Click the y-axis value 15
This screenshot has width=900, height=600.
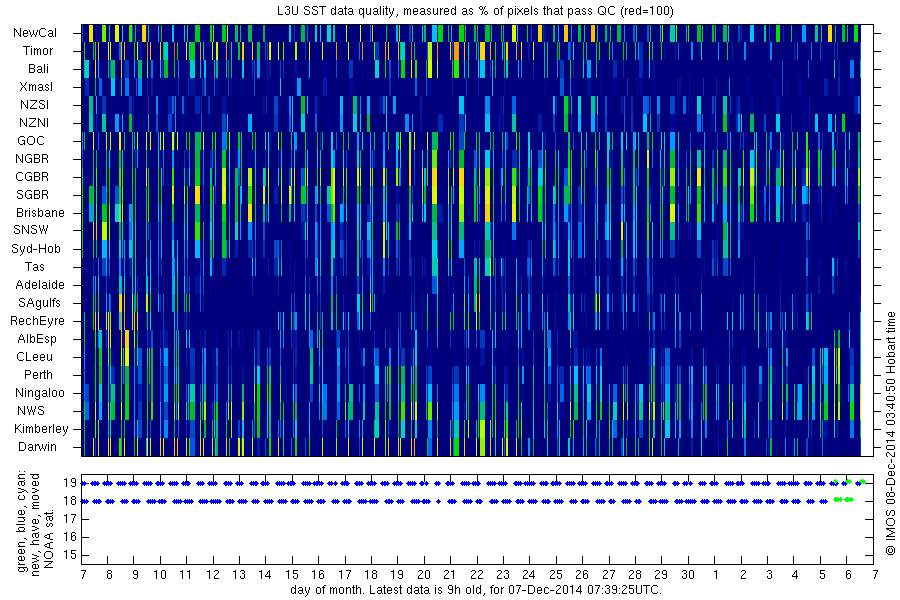(x=70, y=555)
